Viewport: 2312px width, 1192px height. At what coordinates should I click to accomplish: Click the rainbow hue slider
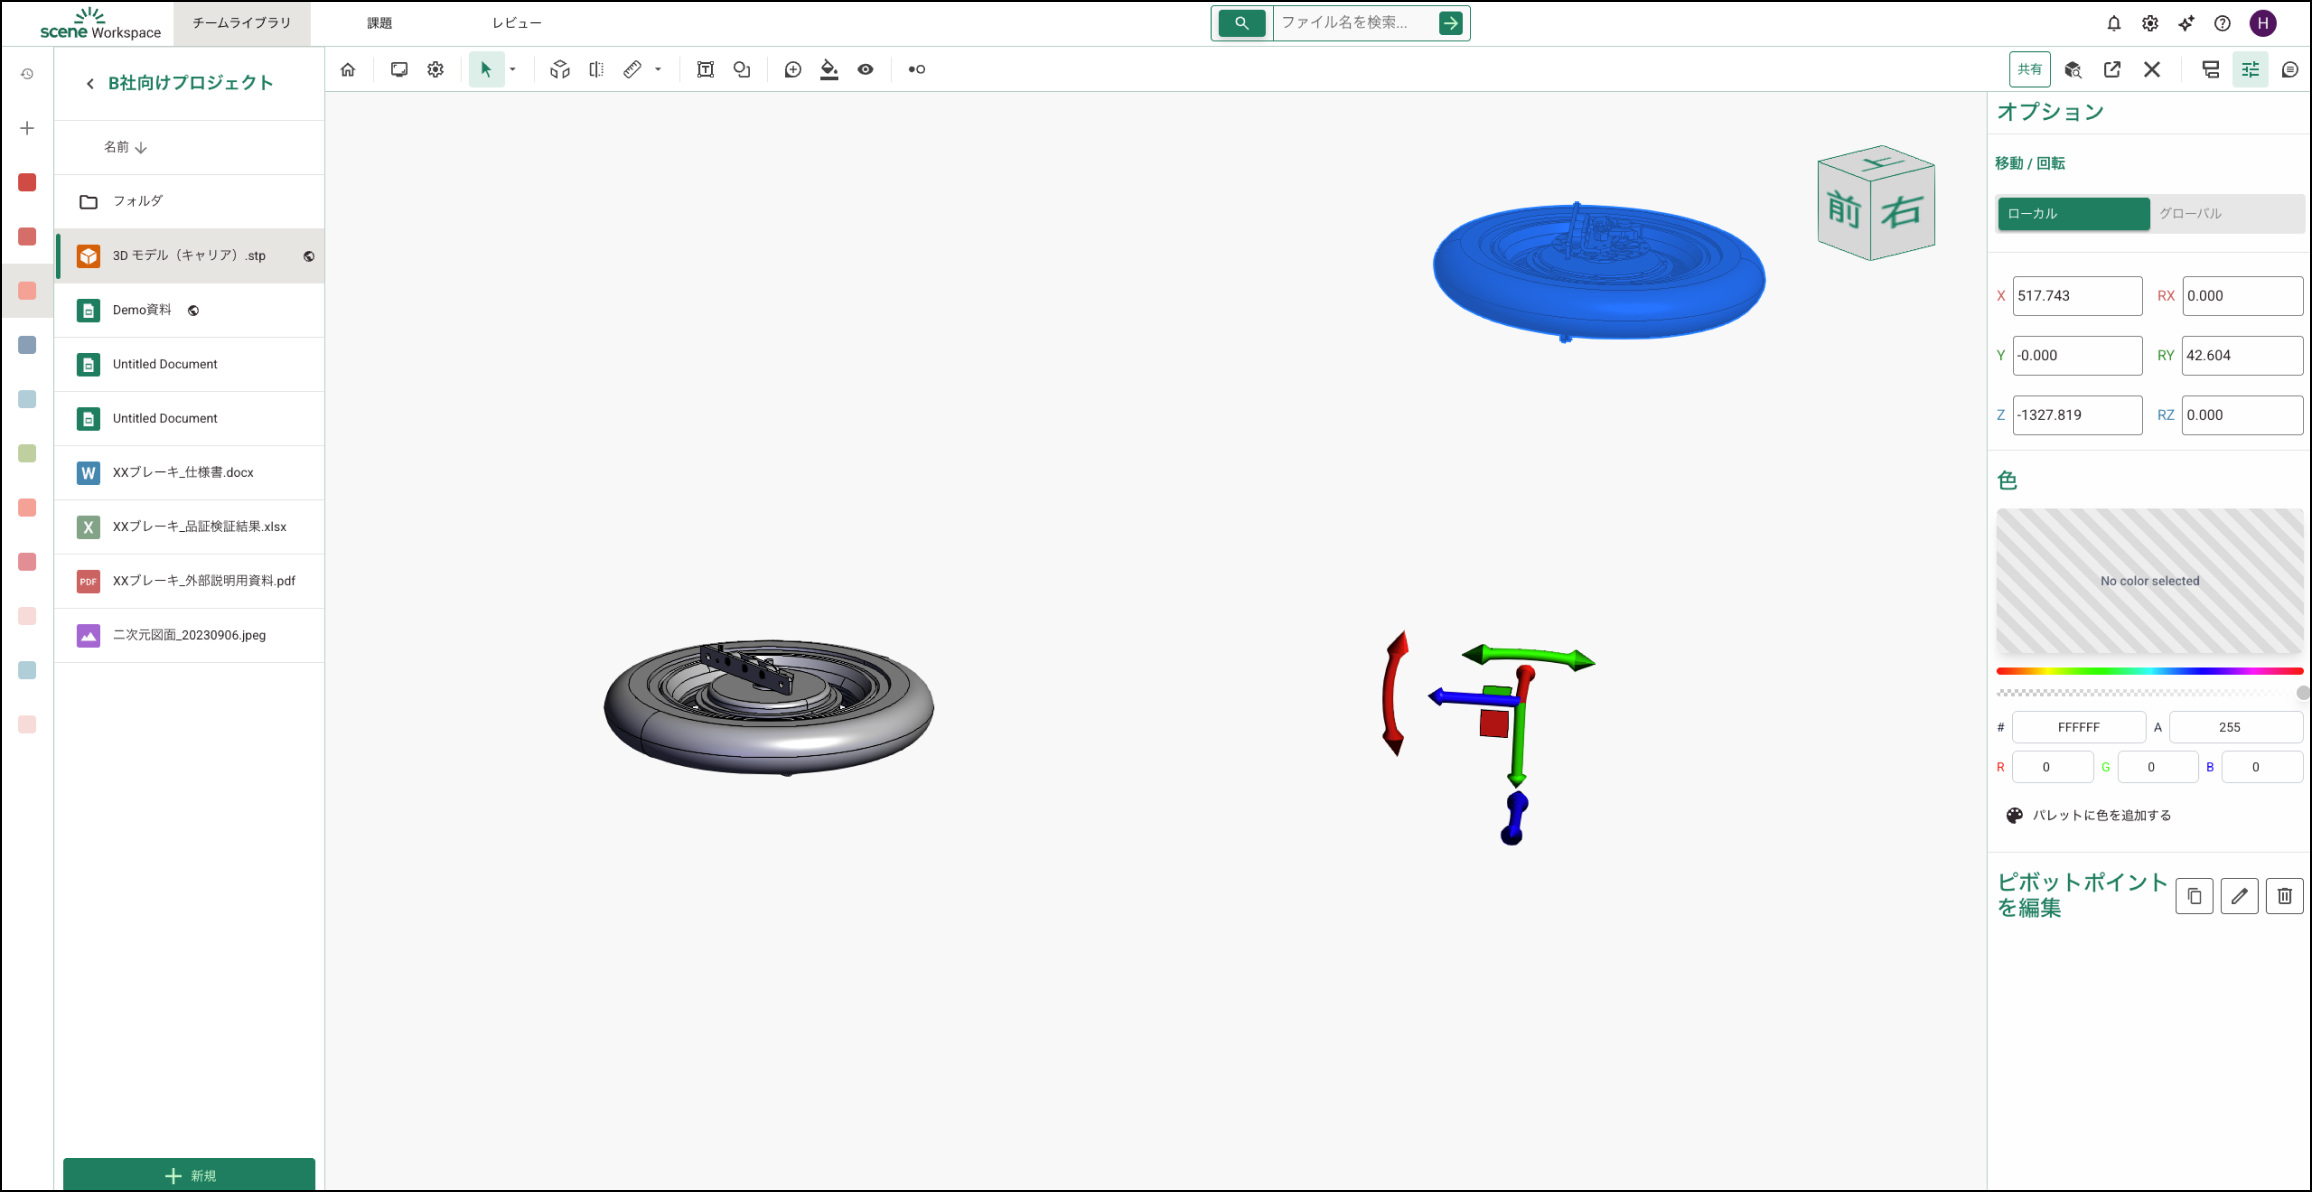coord(2149,671)
